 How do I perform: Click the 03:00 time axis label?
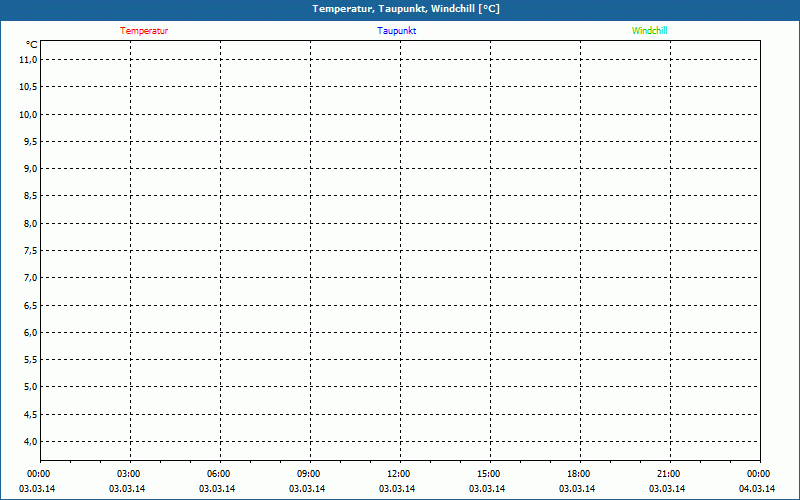coord(129,474)
